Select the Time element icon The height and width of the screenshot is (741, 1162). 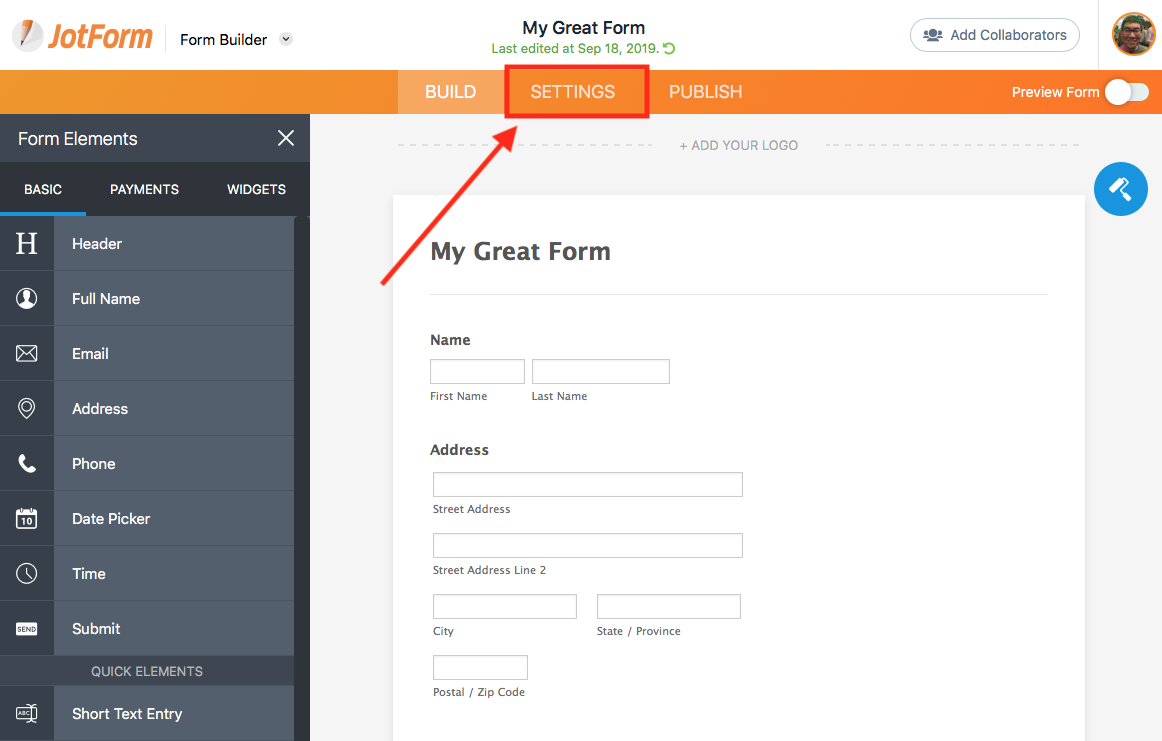[27, 573]
